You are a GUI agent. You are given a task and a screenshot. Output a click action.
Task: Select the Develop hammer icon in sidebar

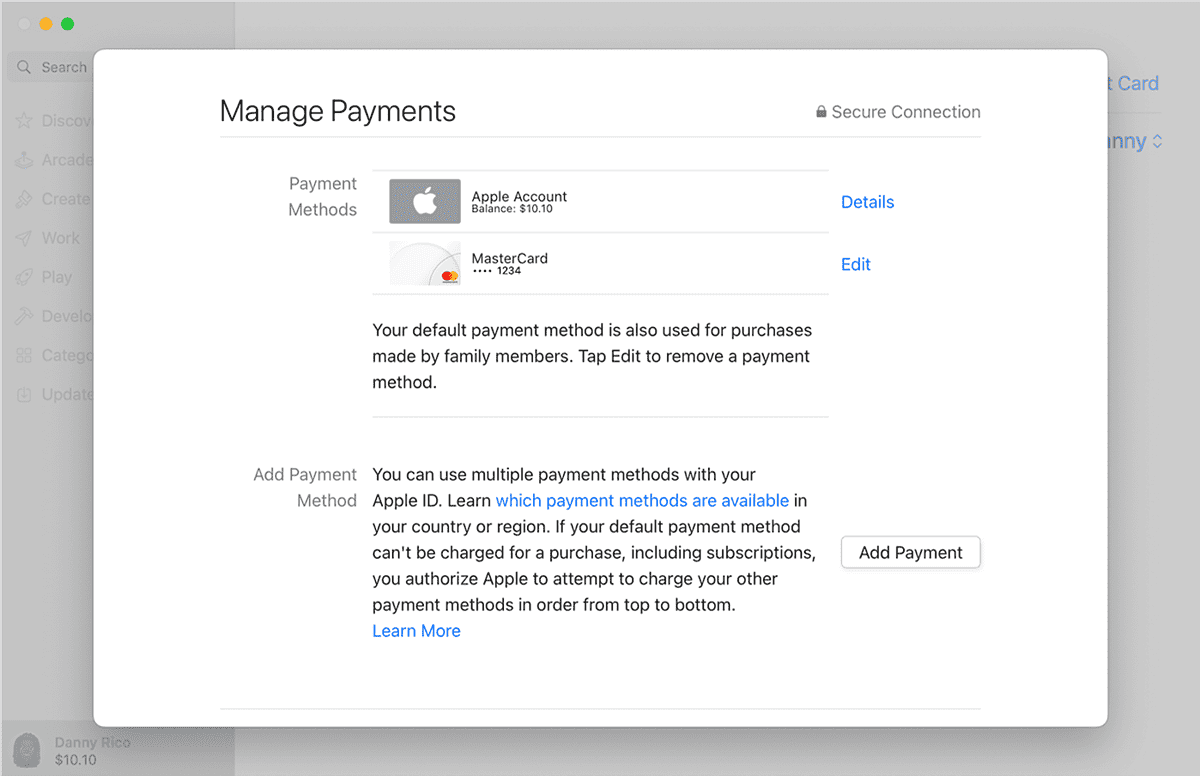click(24, 316)
